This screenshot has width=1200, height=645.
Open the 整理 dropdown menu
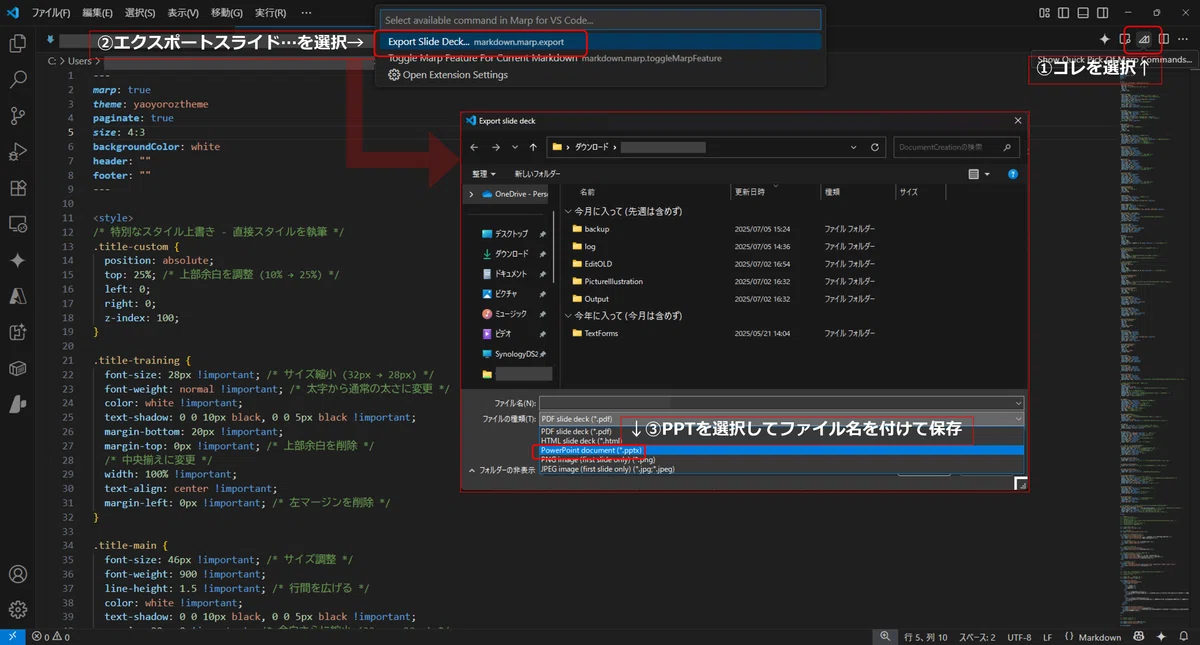tap(484, 173)
